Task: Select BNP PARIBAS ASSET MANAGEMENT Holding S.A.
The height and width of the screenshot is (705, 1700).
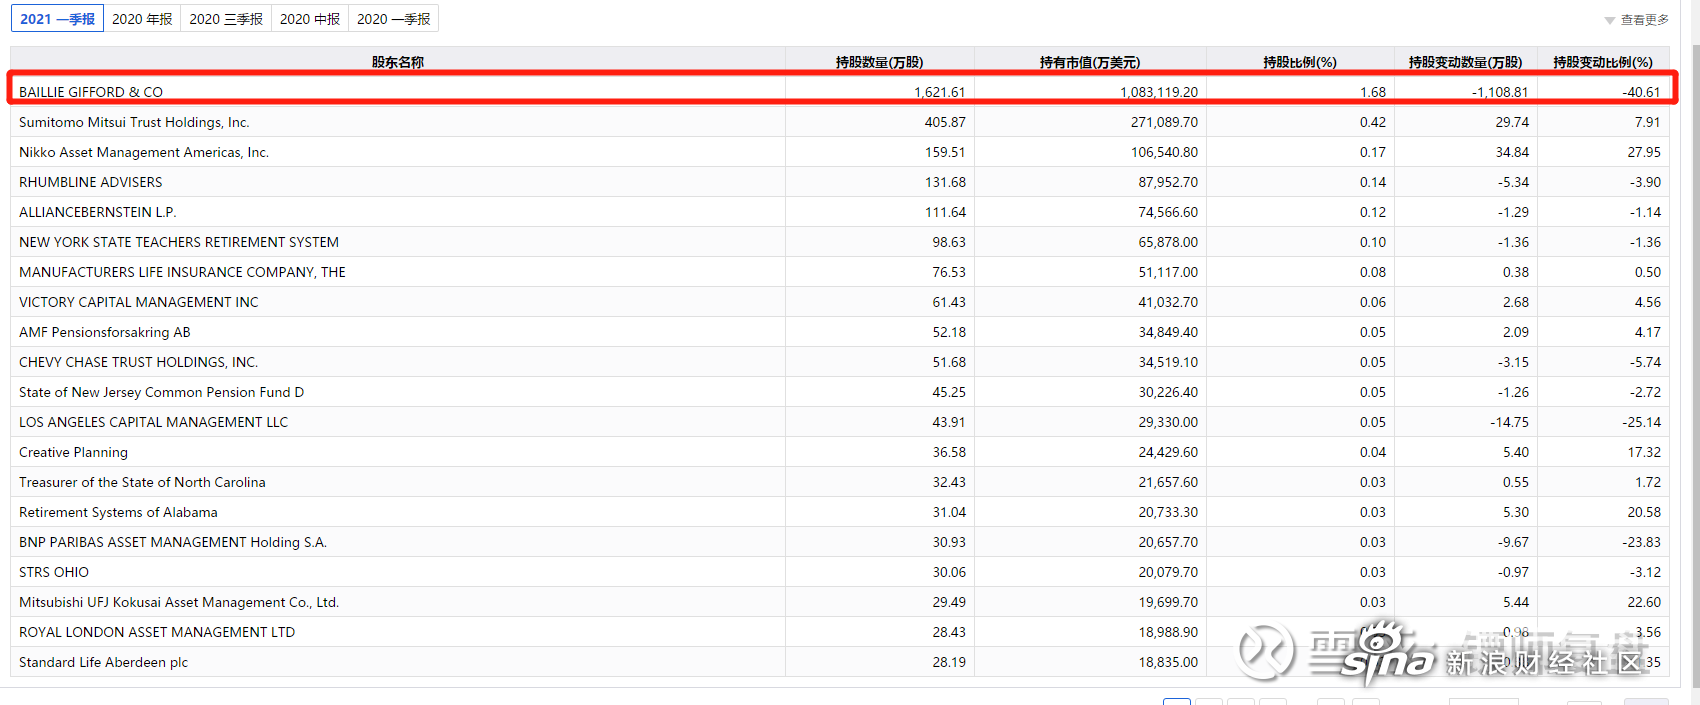Action: 173,542
